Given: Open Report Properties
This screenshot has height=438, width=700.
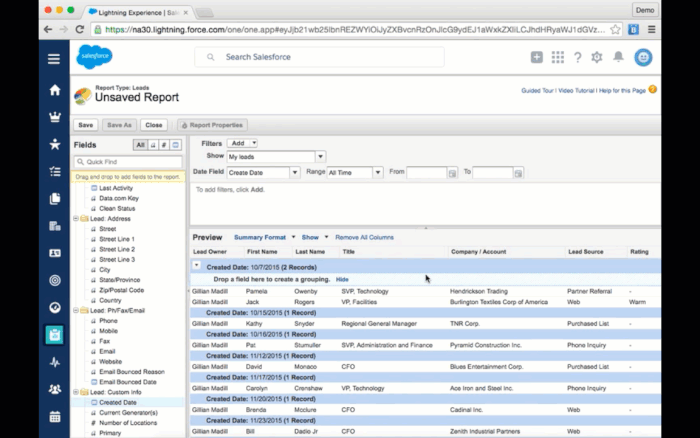Looking at the screenshot, I should click(x=212, y=125).
